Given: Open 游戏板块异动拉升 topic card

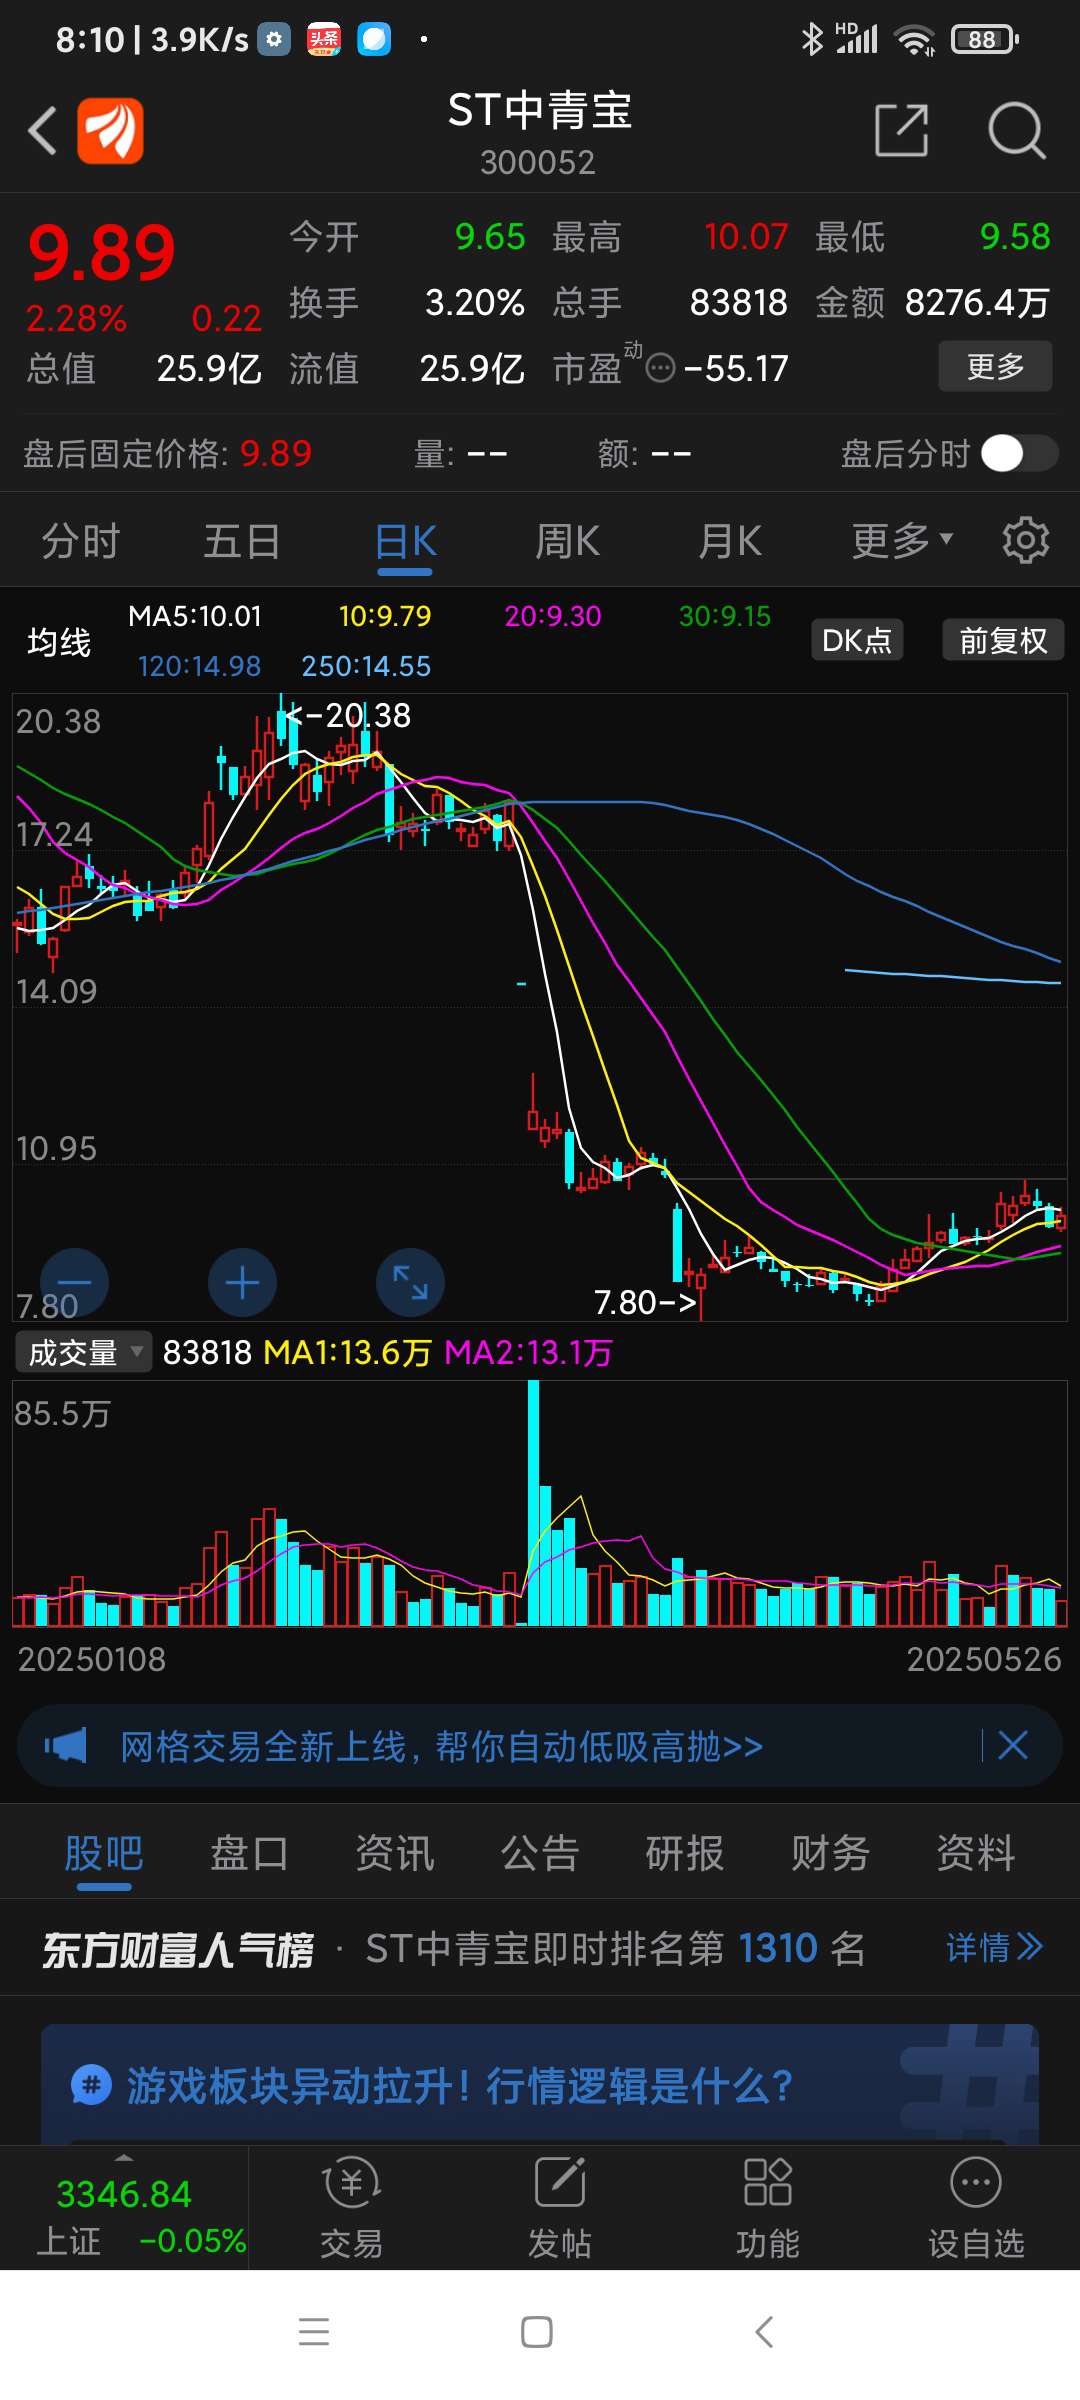Looking at the screenshot, I should pyautogui.click(x=540, y=2084).
